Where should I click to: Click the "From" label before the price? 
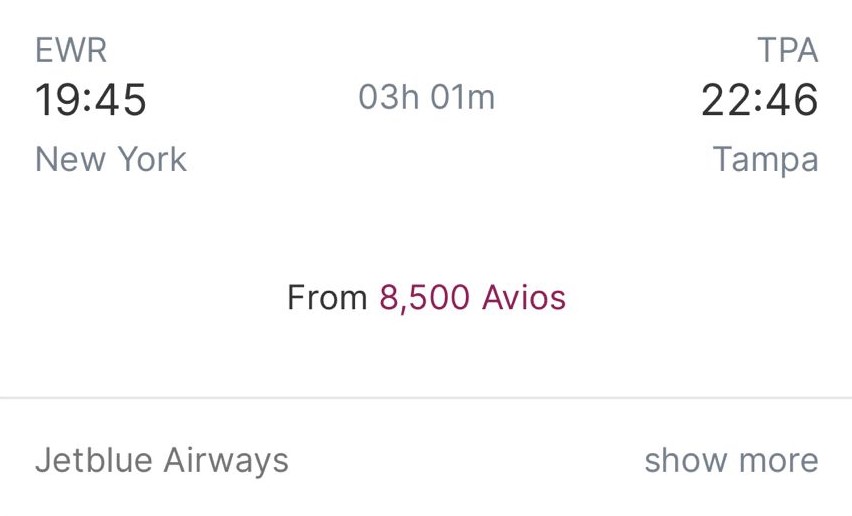click(x=327, y=297)
